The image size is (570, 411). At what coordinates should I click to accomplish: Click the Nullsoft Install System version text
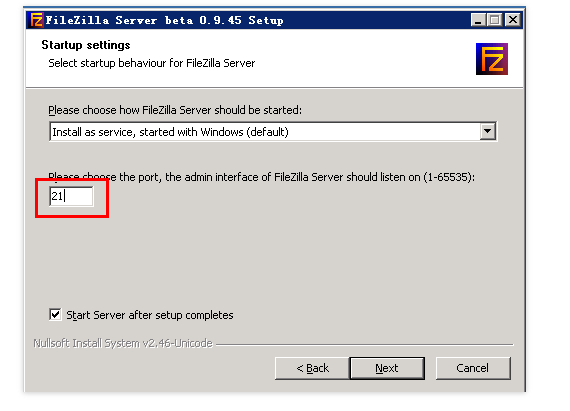point(123,343)
